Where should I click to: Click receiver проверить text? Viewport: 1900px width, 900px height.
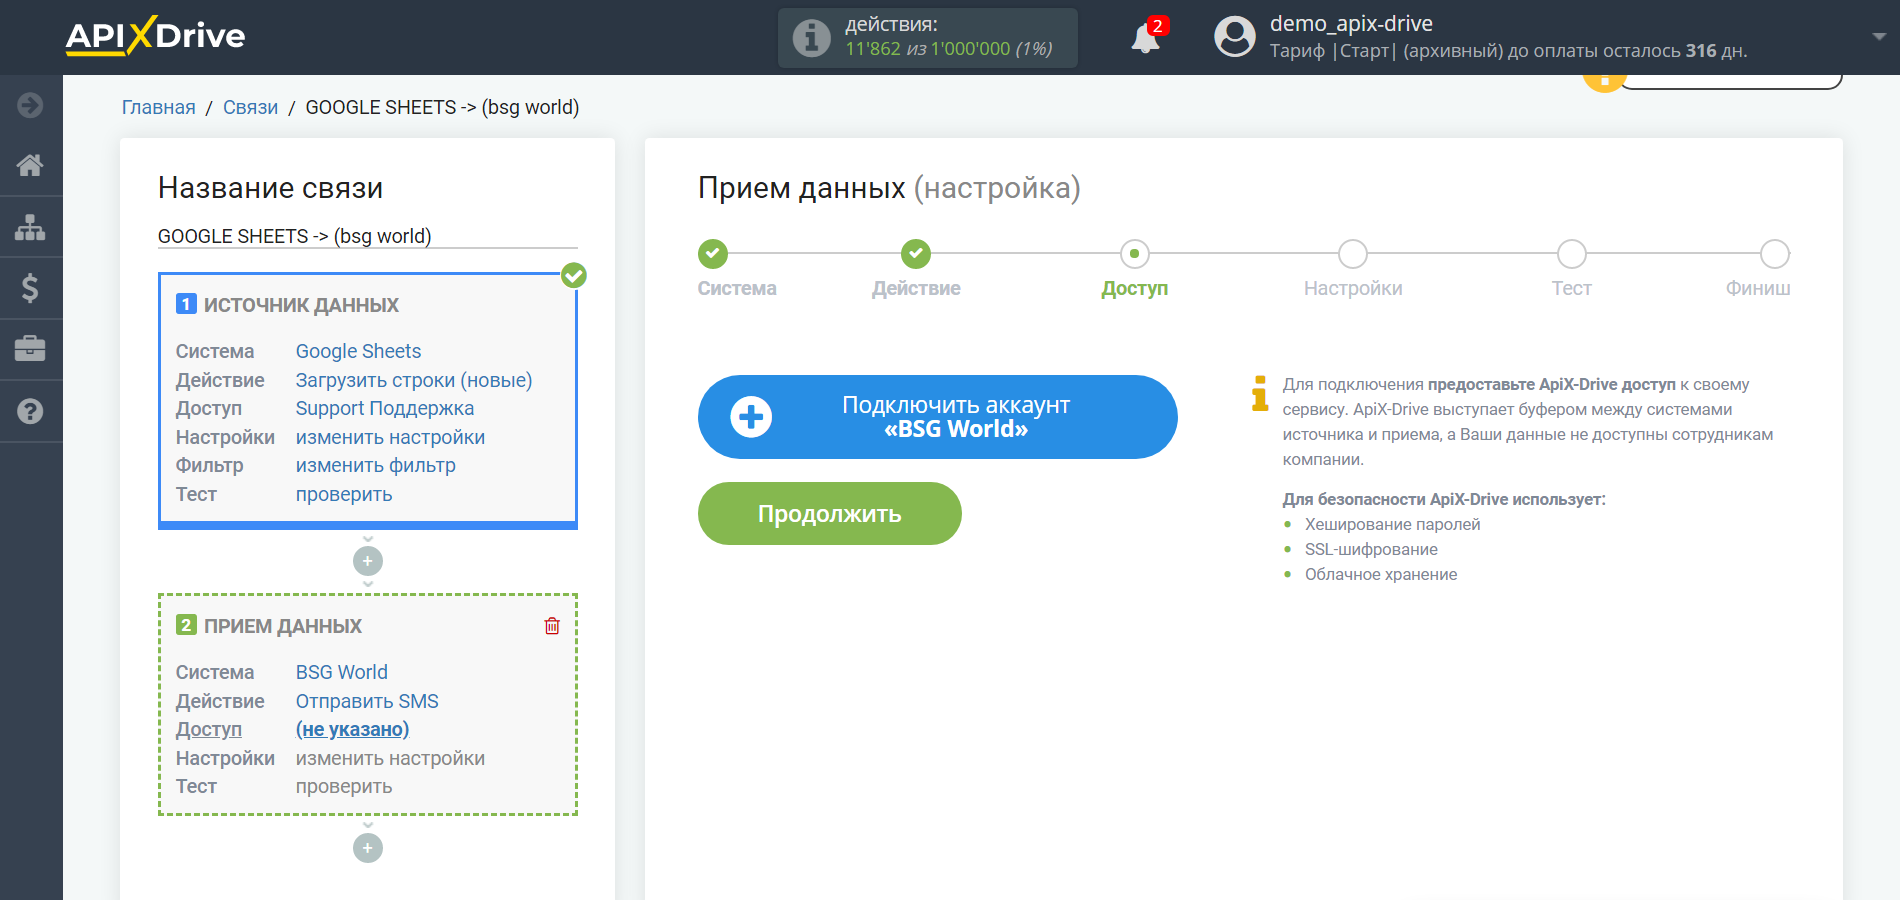(x=344, y=786)
